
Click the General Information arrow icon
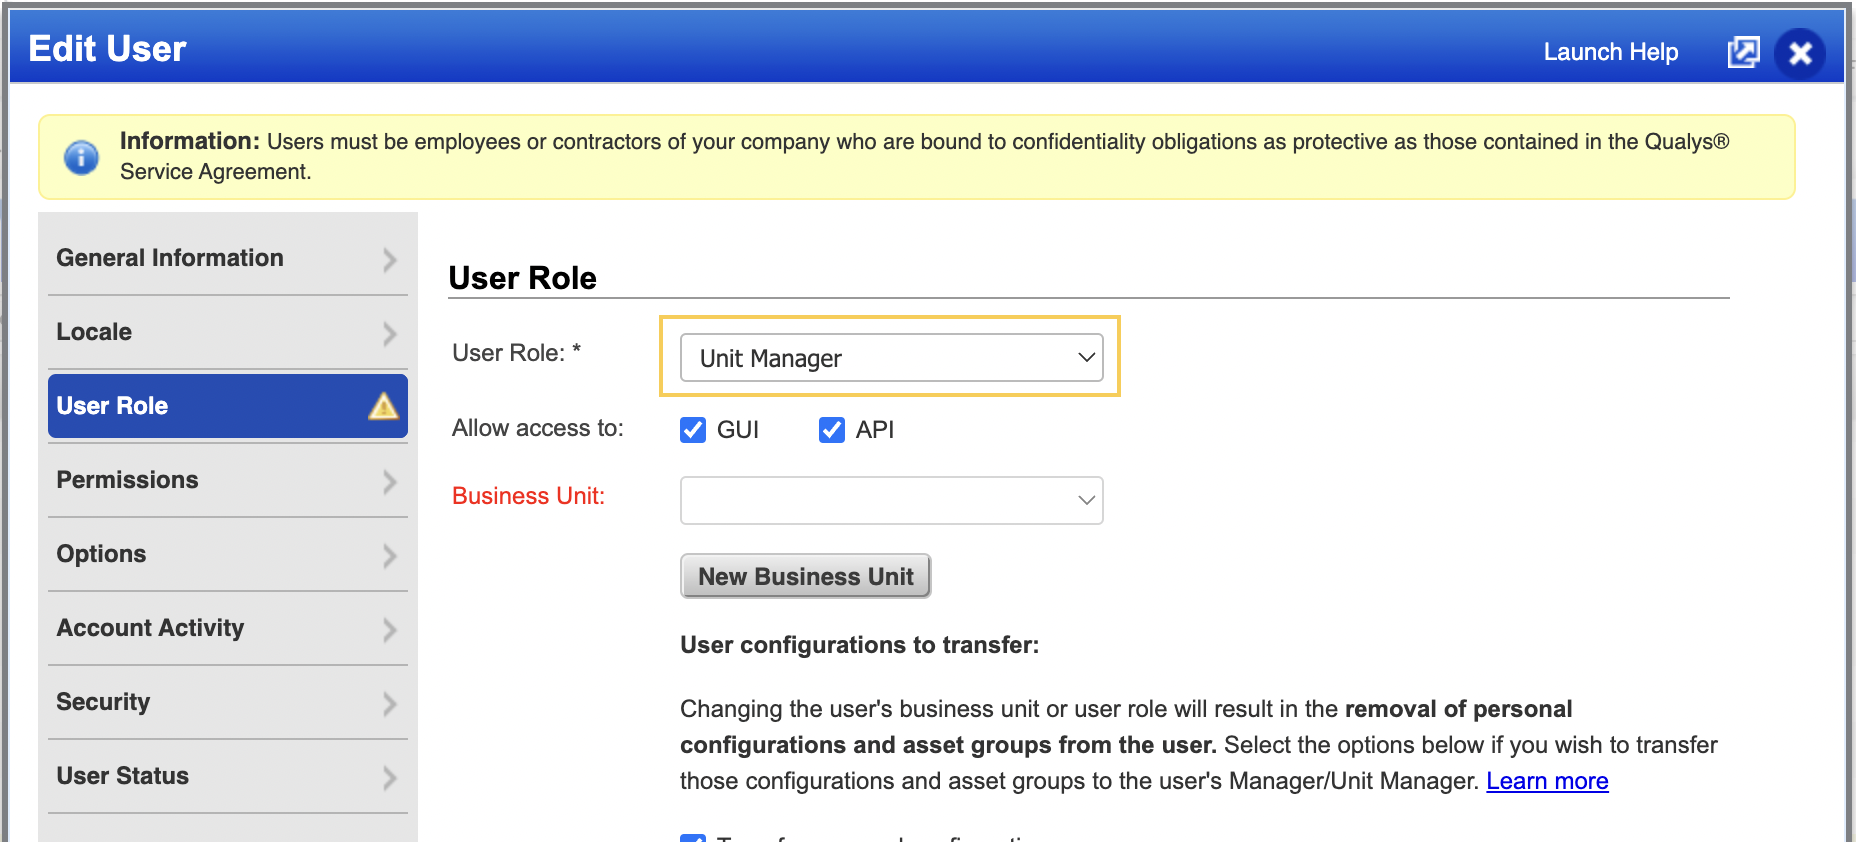(390, 260)
